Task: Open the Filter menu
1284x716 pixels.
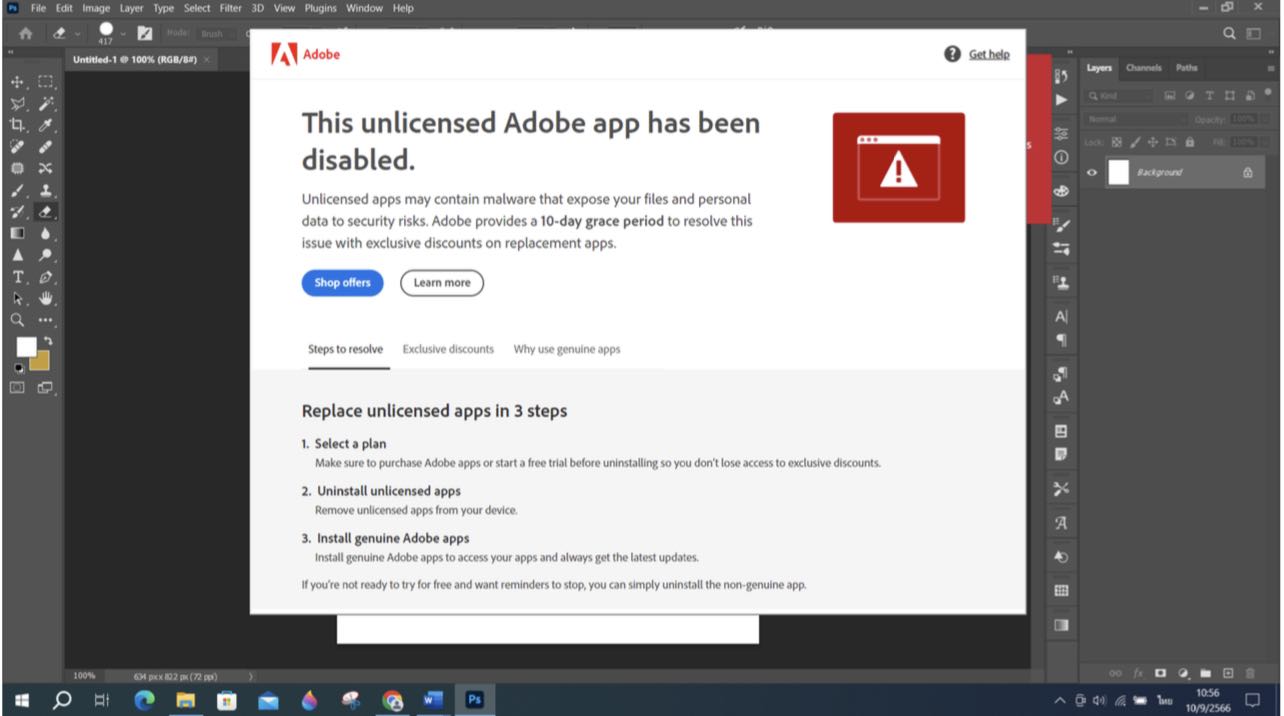Action: 231,8
